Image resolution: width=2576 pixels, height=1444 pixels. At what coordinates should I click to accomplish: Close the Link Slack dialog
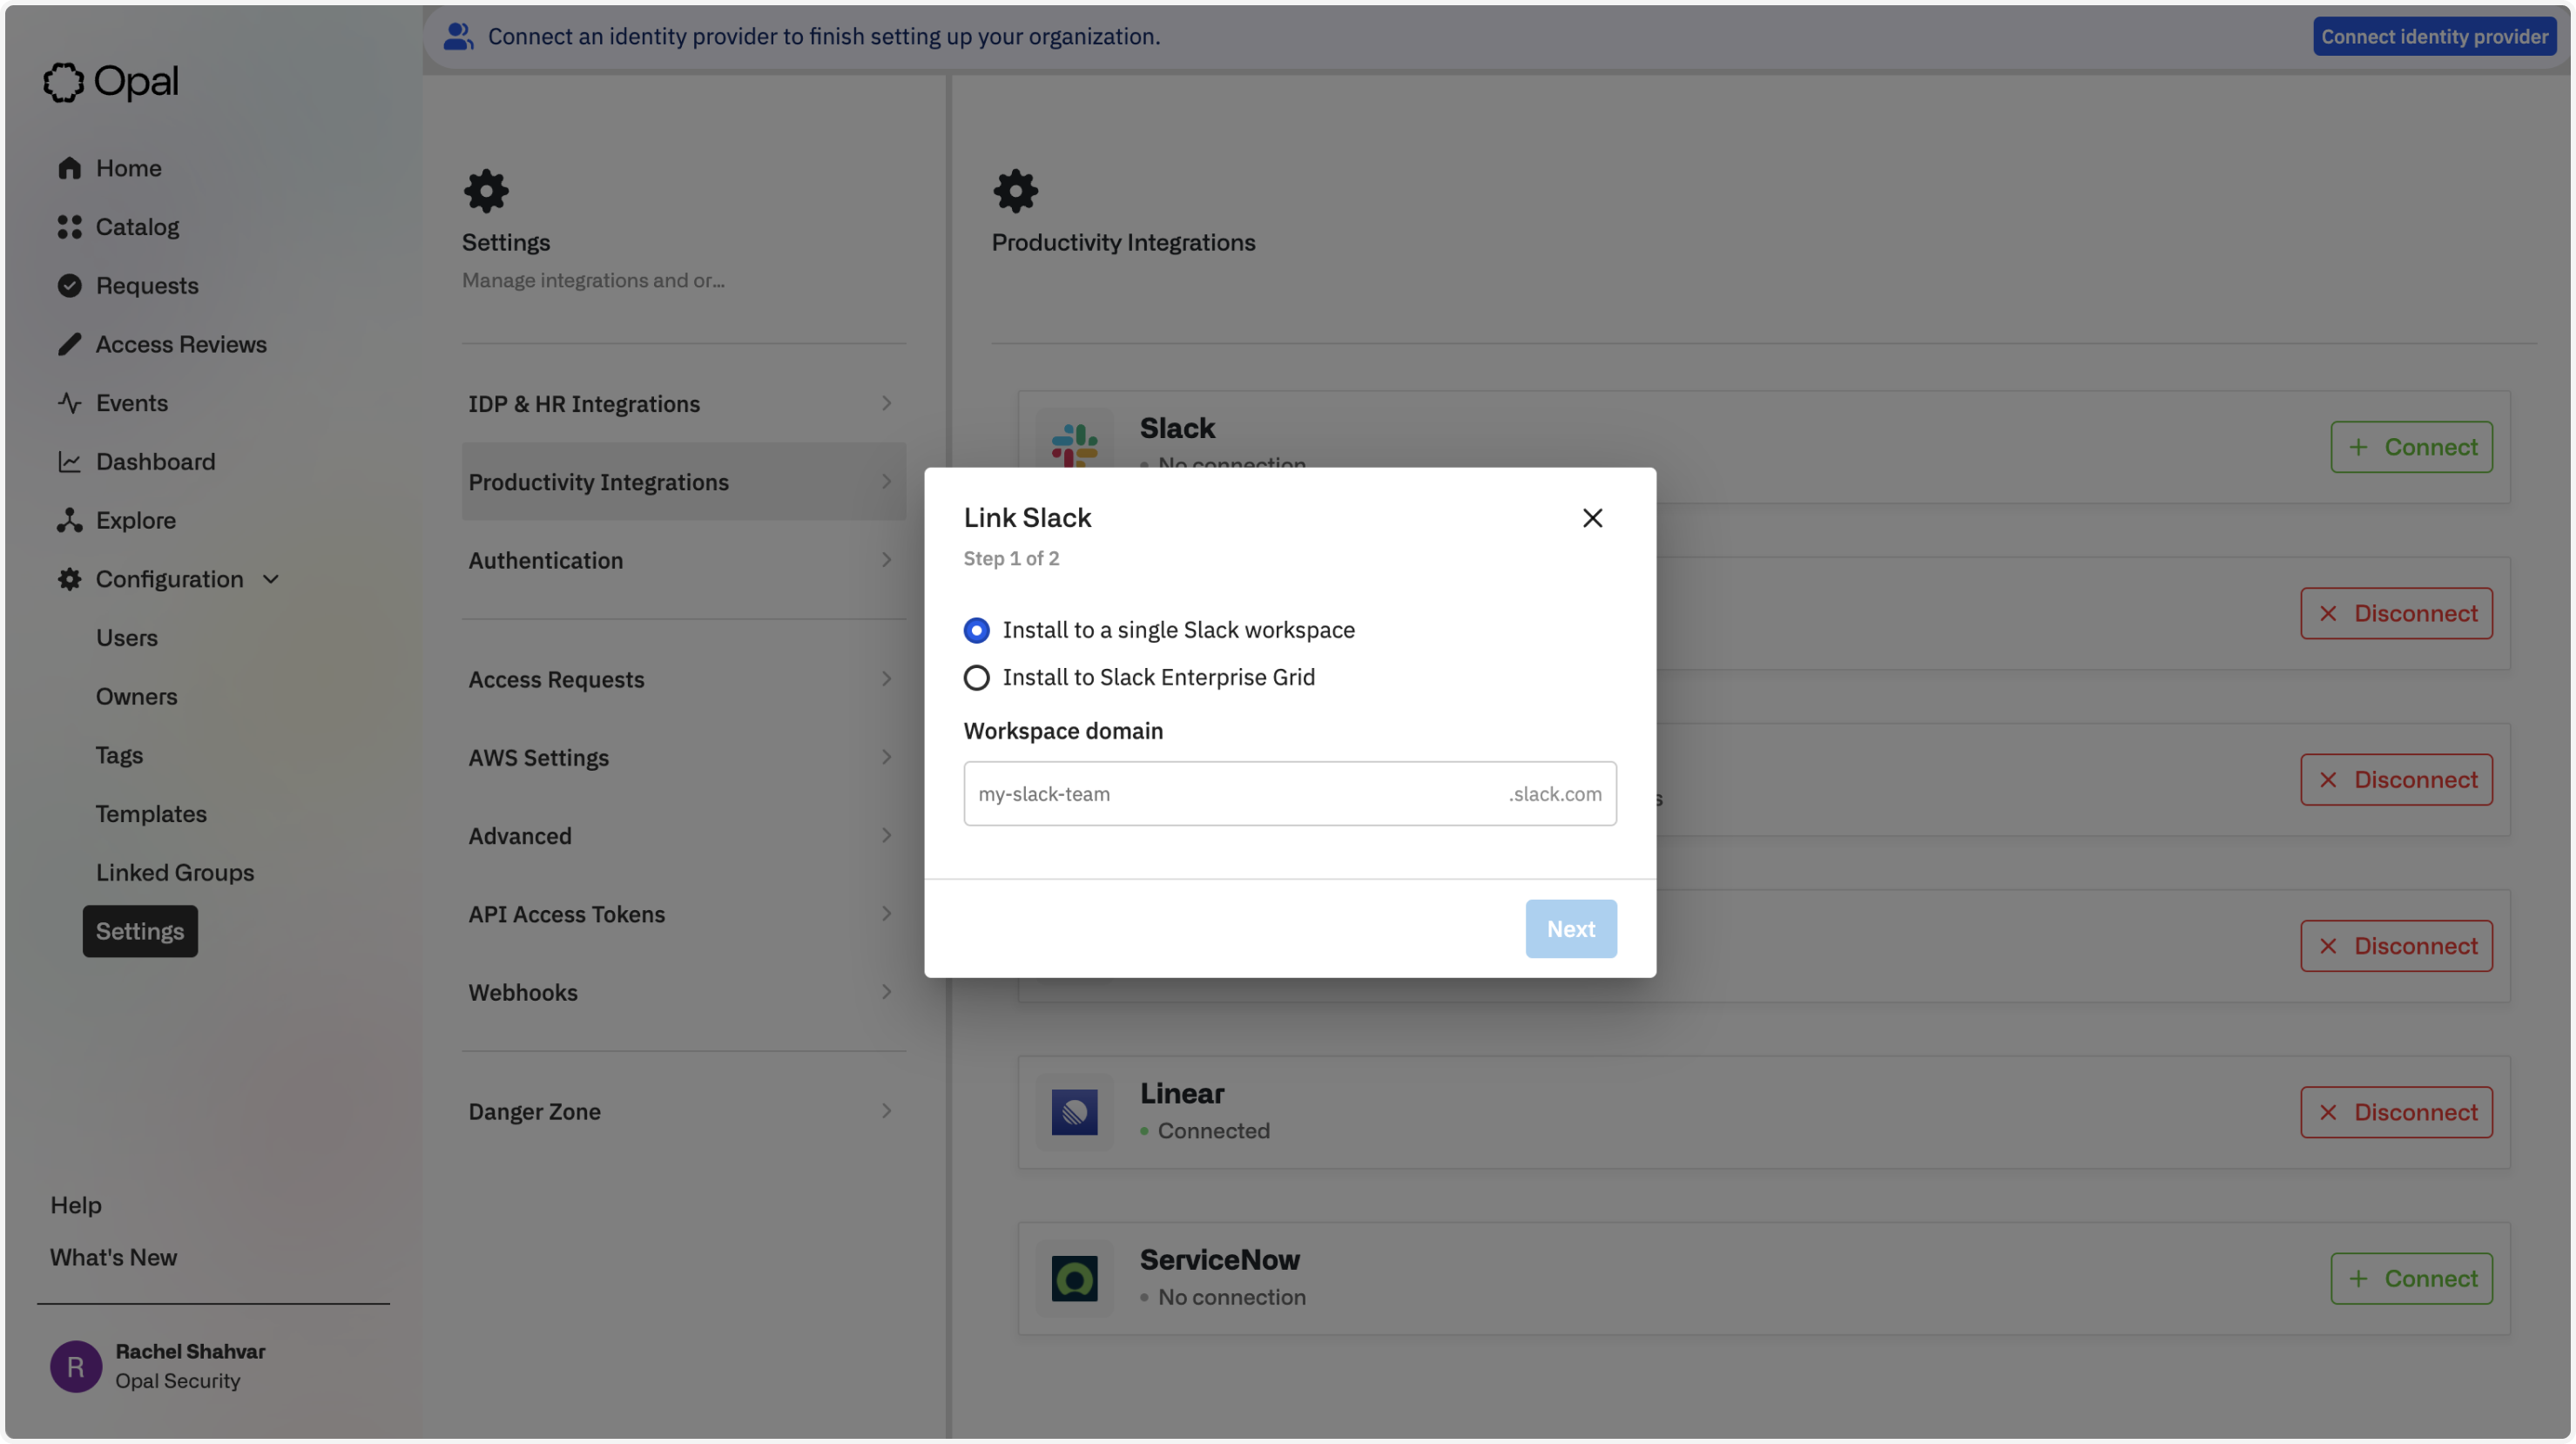click(1592, 518)
